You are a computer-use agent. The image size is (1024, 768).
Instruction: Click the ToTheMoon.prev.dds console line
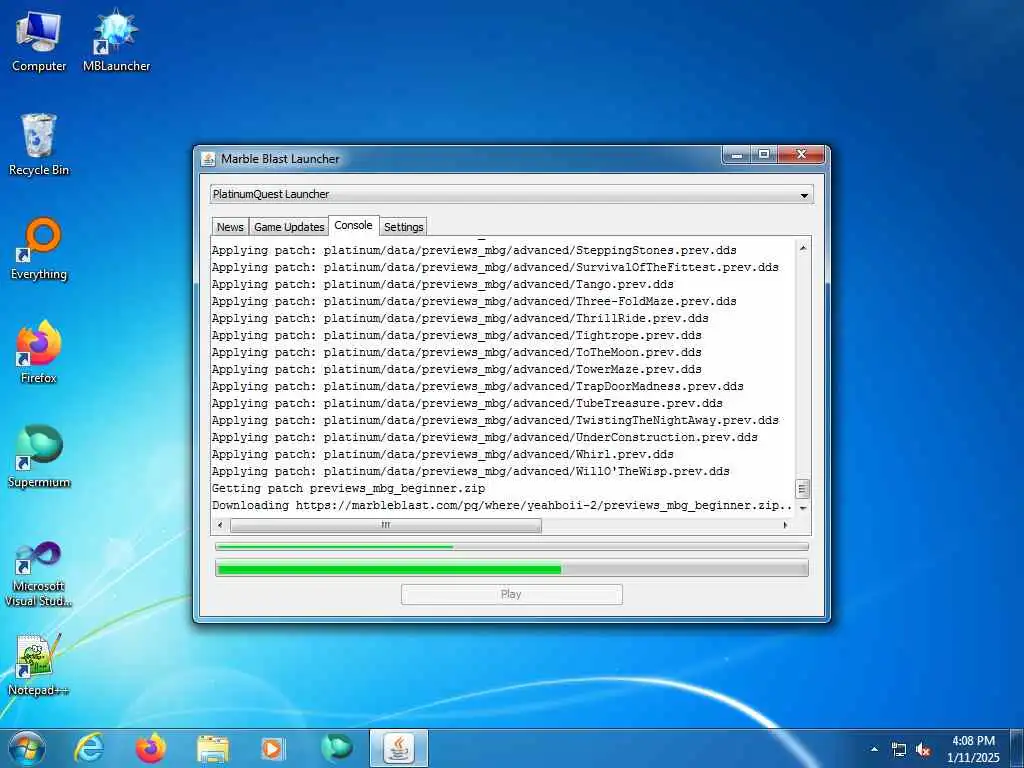coord(456,352)
